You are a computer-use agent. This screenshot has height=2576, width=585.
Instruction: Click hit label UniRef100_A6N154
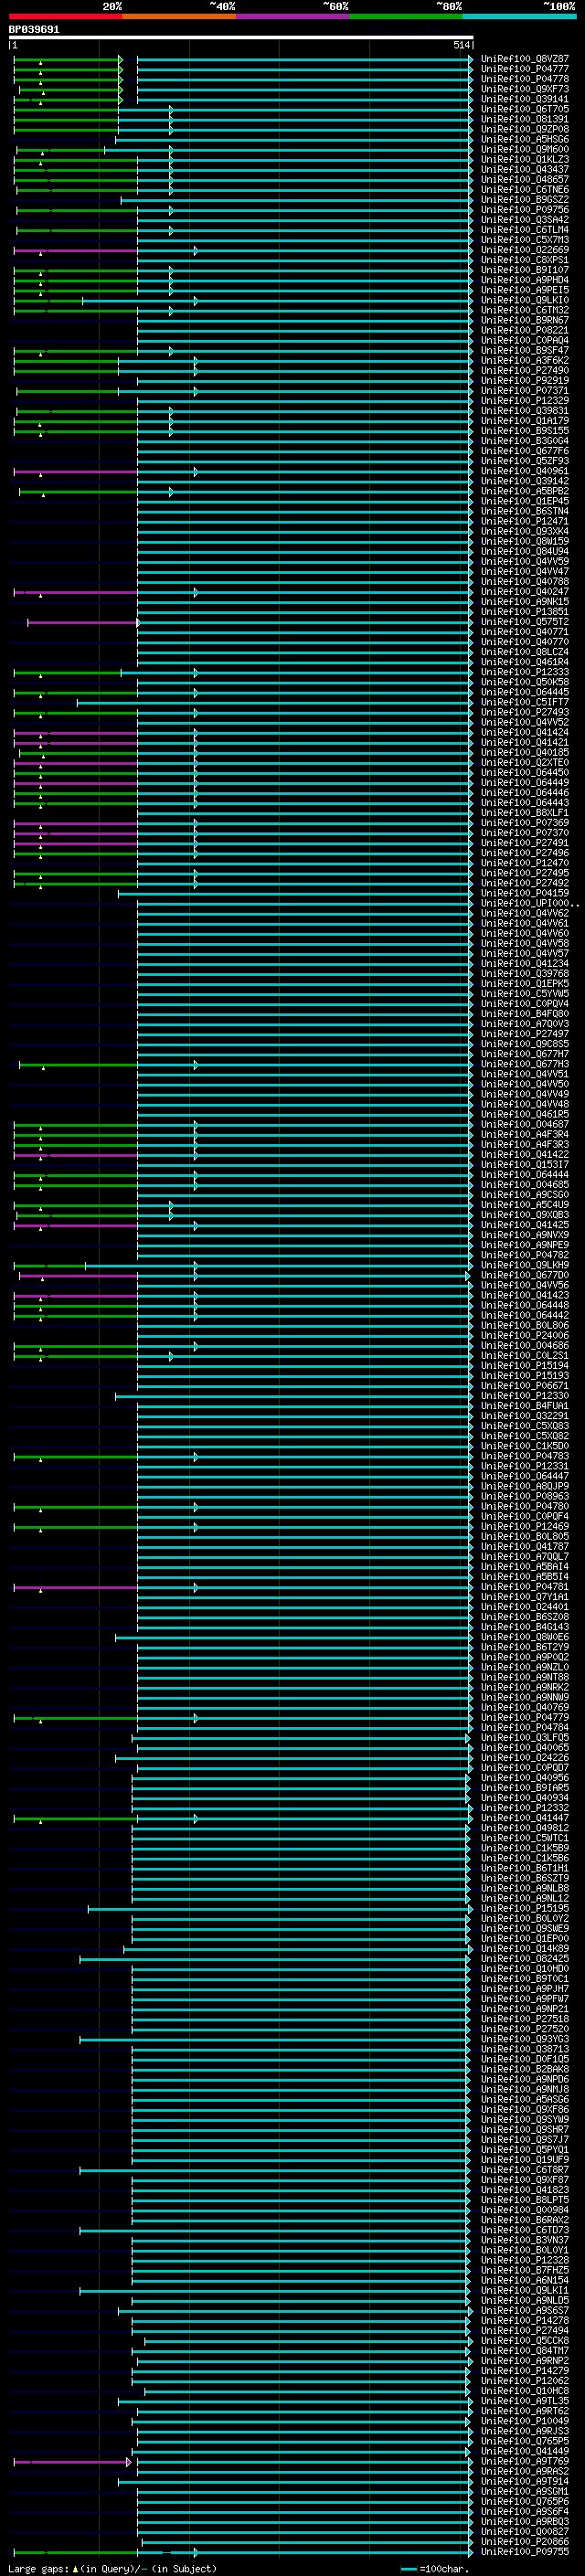(525, 2281)
